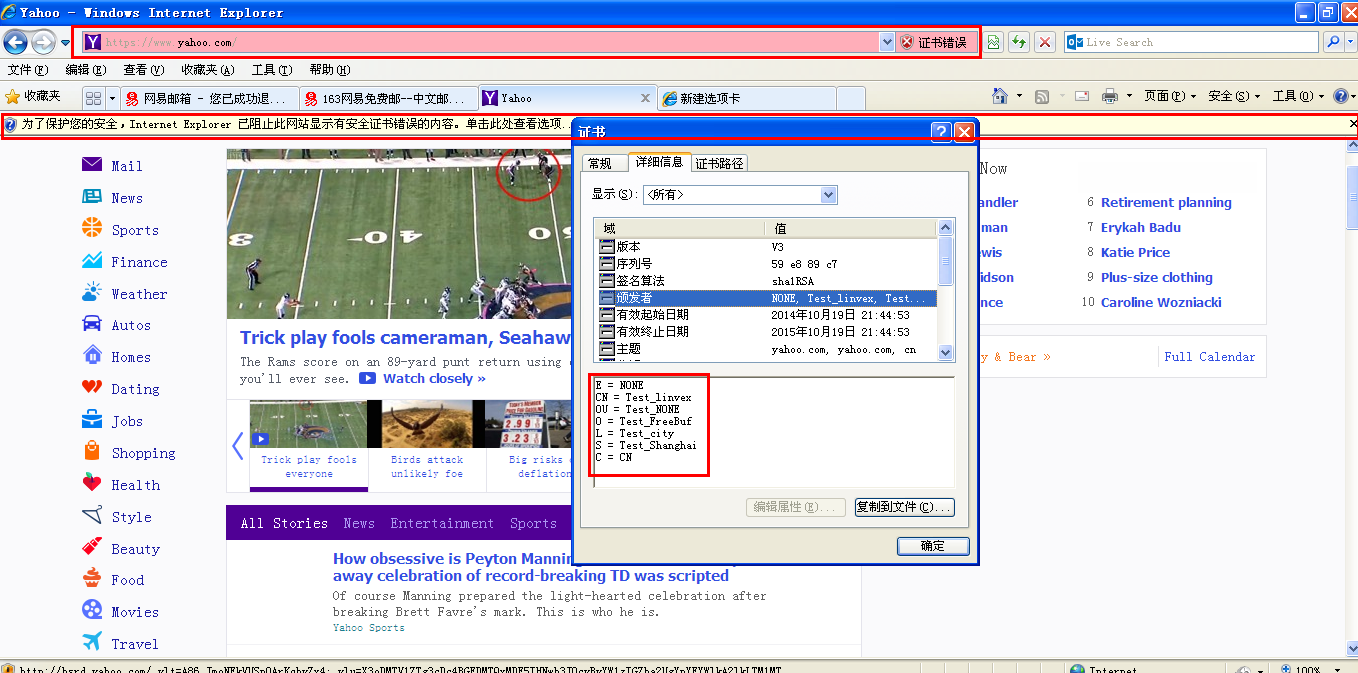This screenshot has width=1358, height=673.
Task: Click the carousel previous arrow
Action: tap(237, 446)
